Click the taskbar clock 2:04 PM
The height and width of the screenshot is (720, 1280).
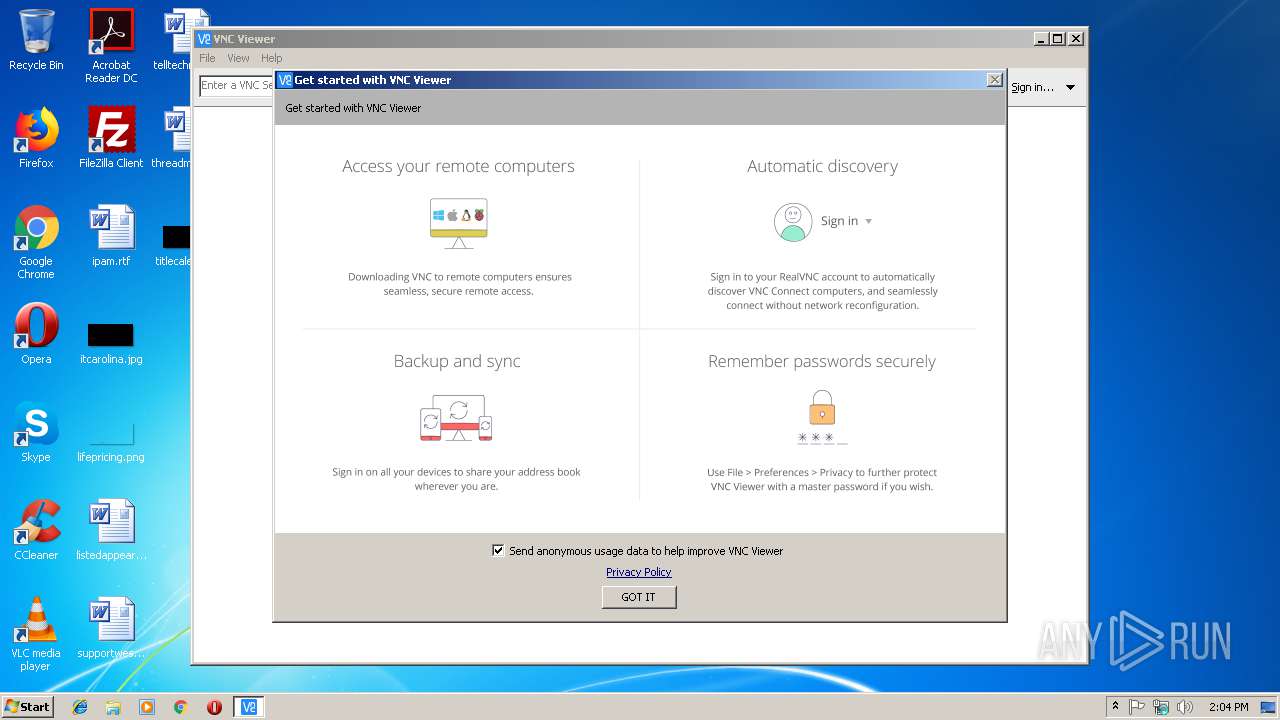(1228, 707)
